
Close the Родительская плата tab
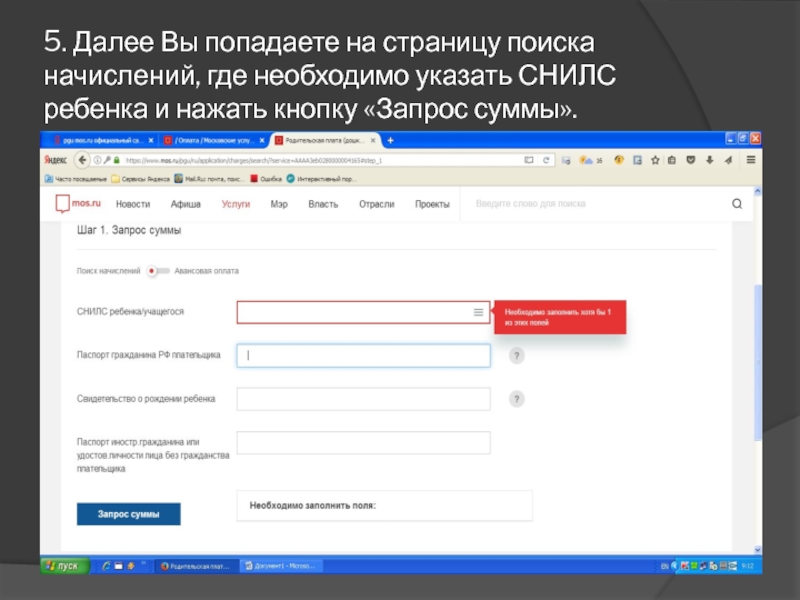click(x=373, y=140)
